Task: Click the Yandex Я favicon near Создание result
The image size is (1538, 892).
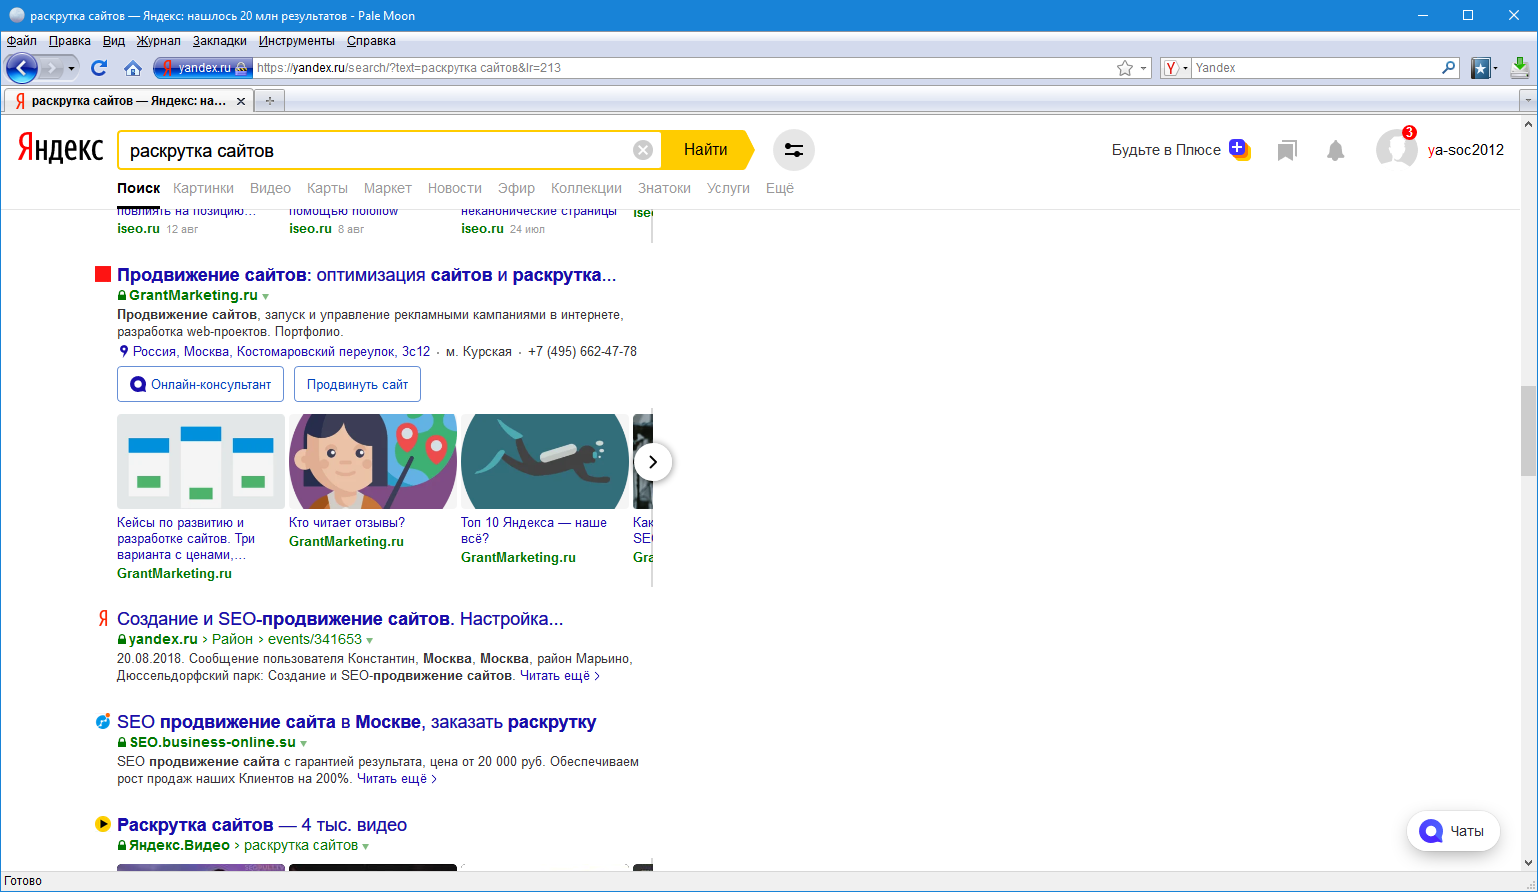Action: point(102,618)
